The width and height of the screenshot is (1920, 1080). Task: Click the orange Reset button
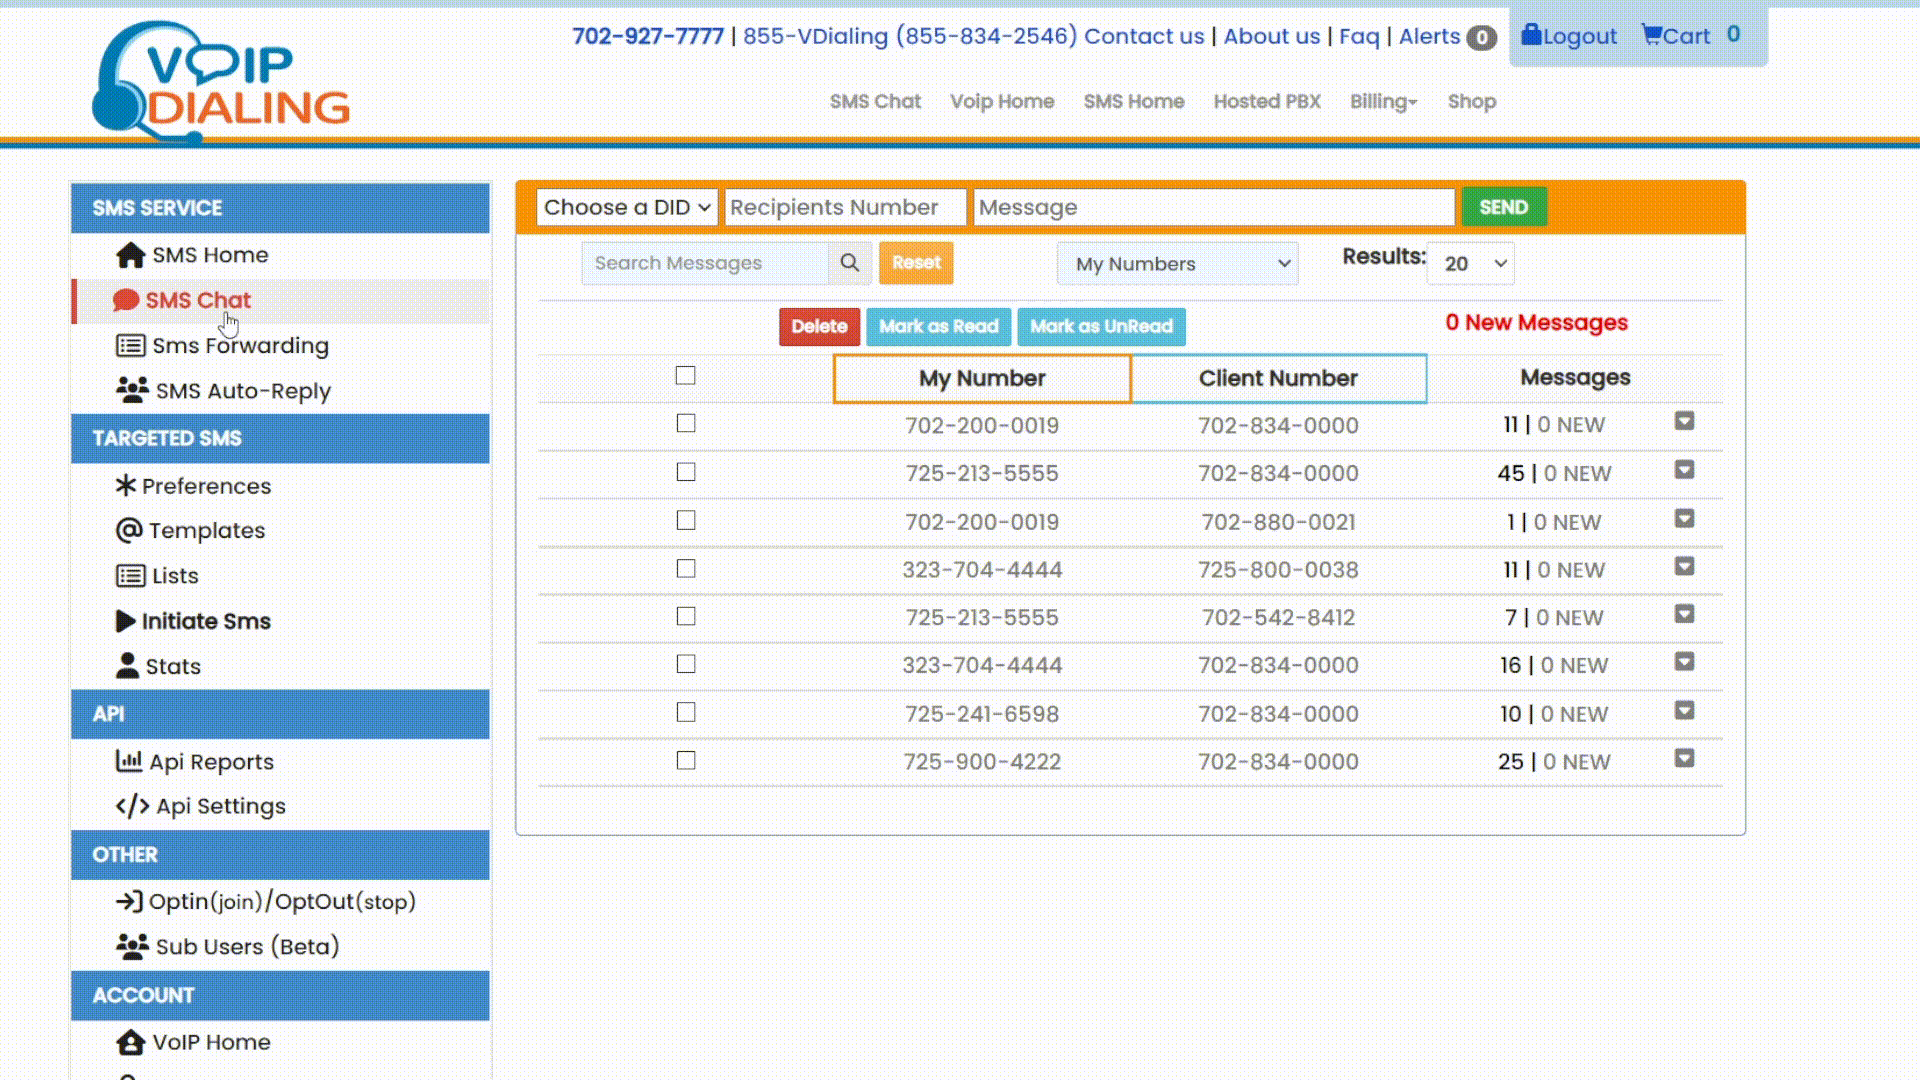point(916,263)
